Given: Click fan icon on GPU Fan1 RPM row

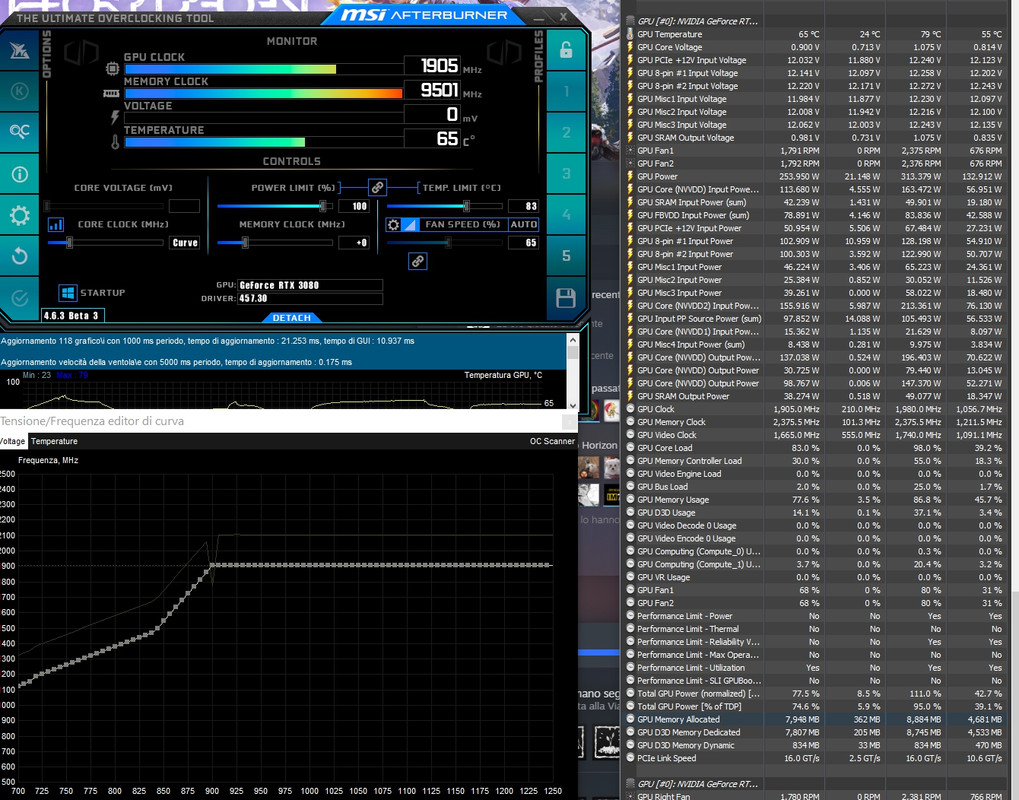Looking at the screenshot, I should point(630,151).
